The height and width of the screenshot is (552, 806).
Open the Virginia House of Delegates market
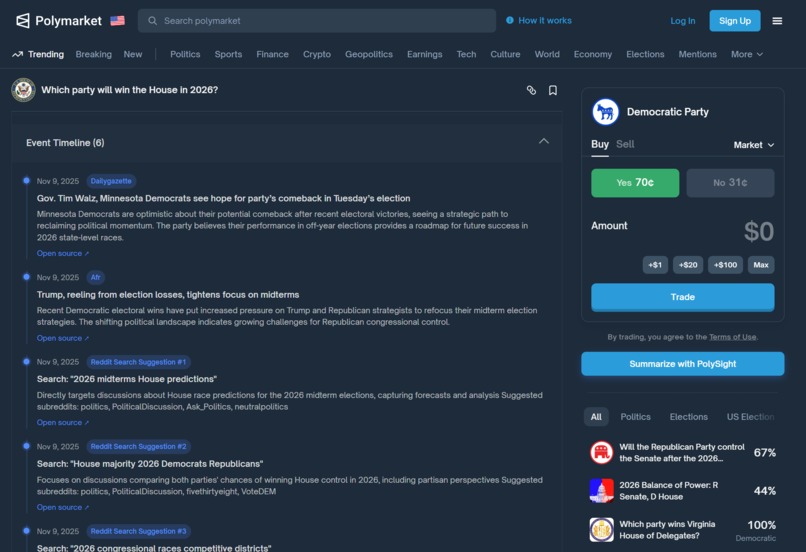pos(667,530)
